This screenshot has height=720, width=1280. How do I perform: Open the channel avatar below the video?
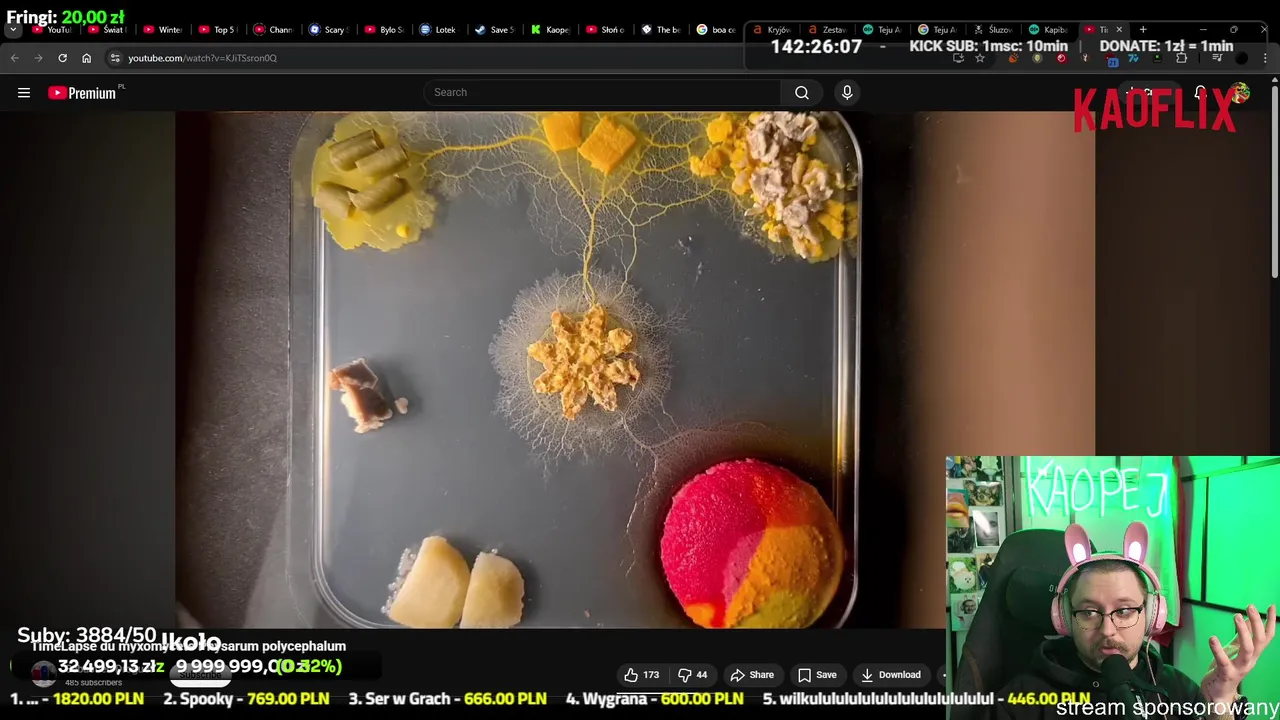(43, 673)
